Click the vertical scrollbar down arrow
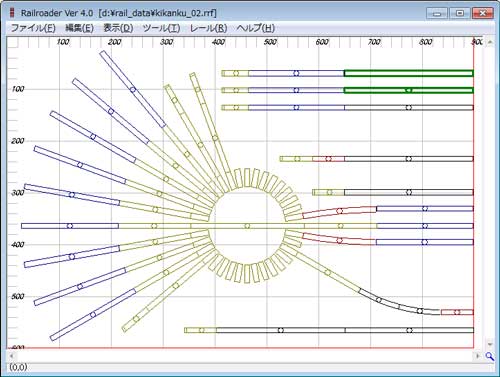500x377 pixels. [490, 344]
